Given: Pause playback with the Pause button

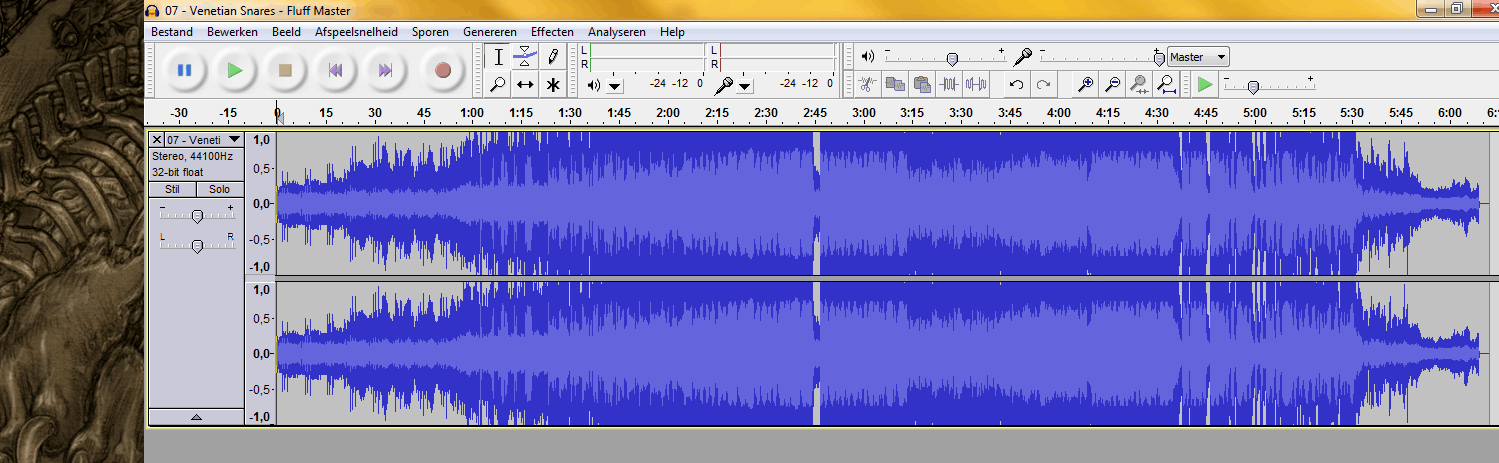Looking at the screenshot, I should click(x=185, y=70).
